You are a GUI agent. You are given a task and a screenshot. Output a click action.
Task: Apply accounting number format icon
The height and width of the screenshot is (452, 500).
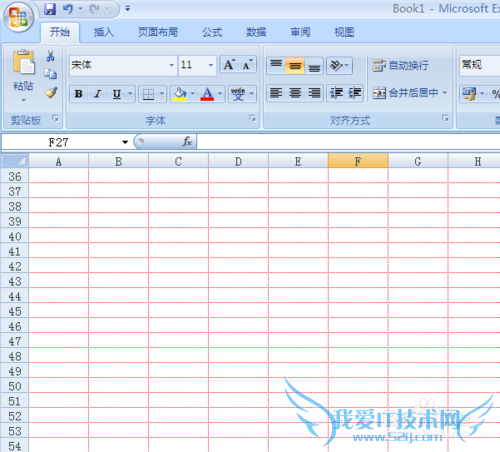469,94
